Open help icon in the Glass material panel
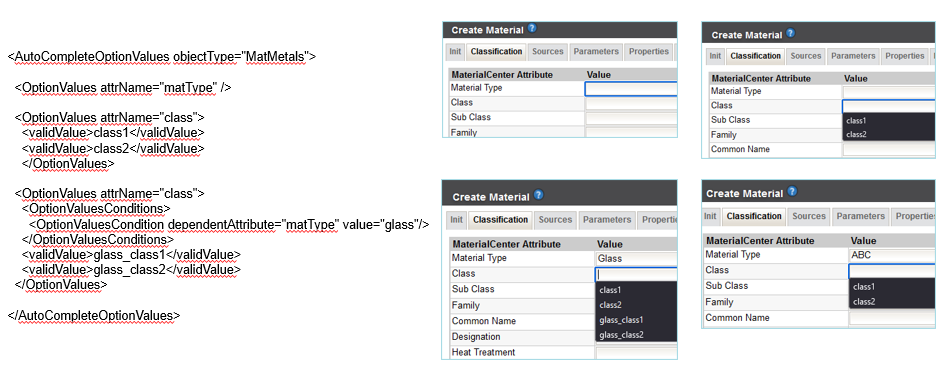Image resolution: width=938 pixels, height=365 pixels. pyautogui.click(x=538, y=195)
